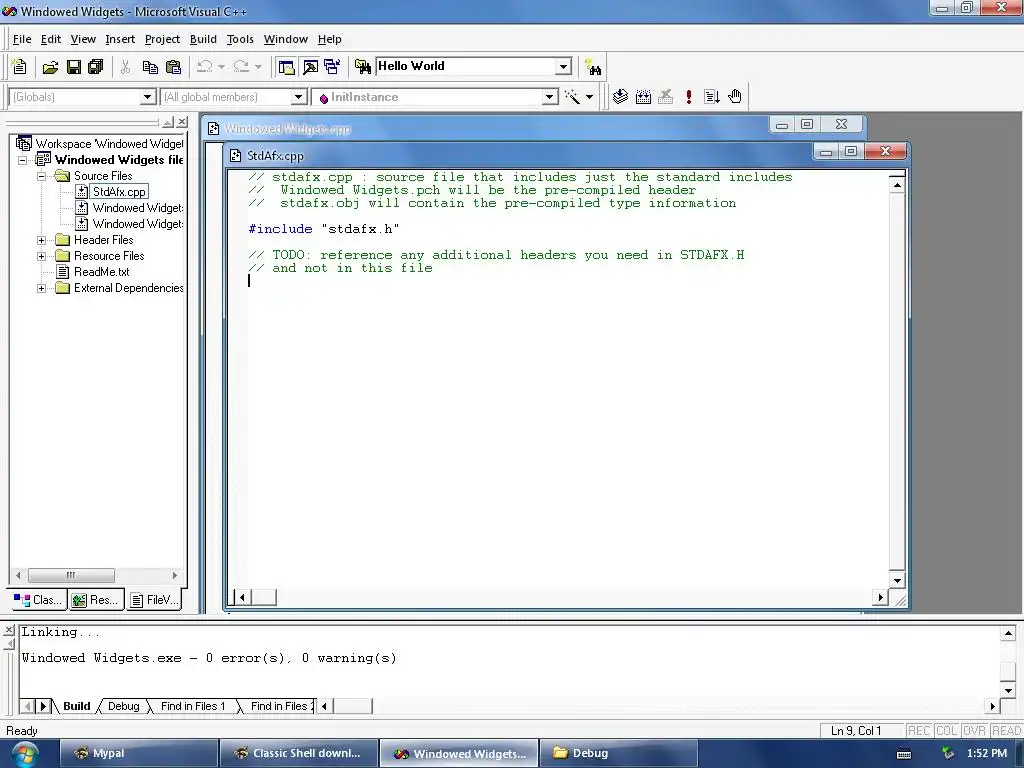
Task: Insert a breakpoint with the hand icon
Action: [x=735, y=97]
